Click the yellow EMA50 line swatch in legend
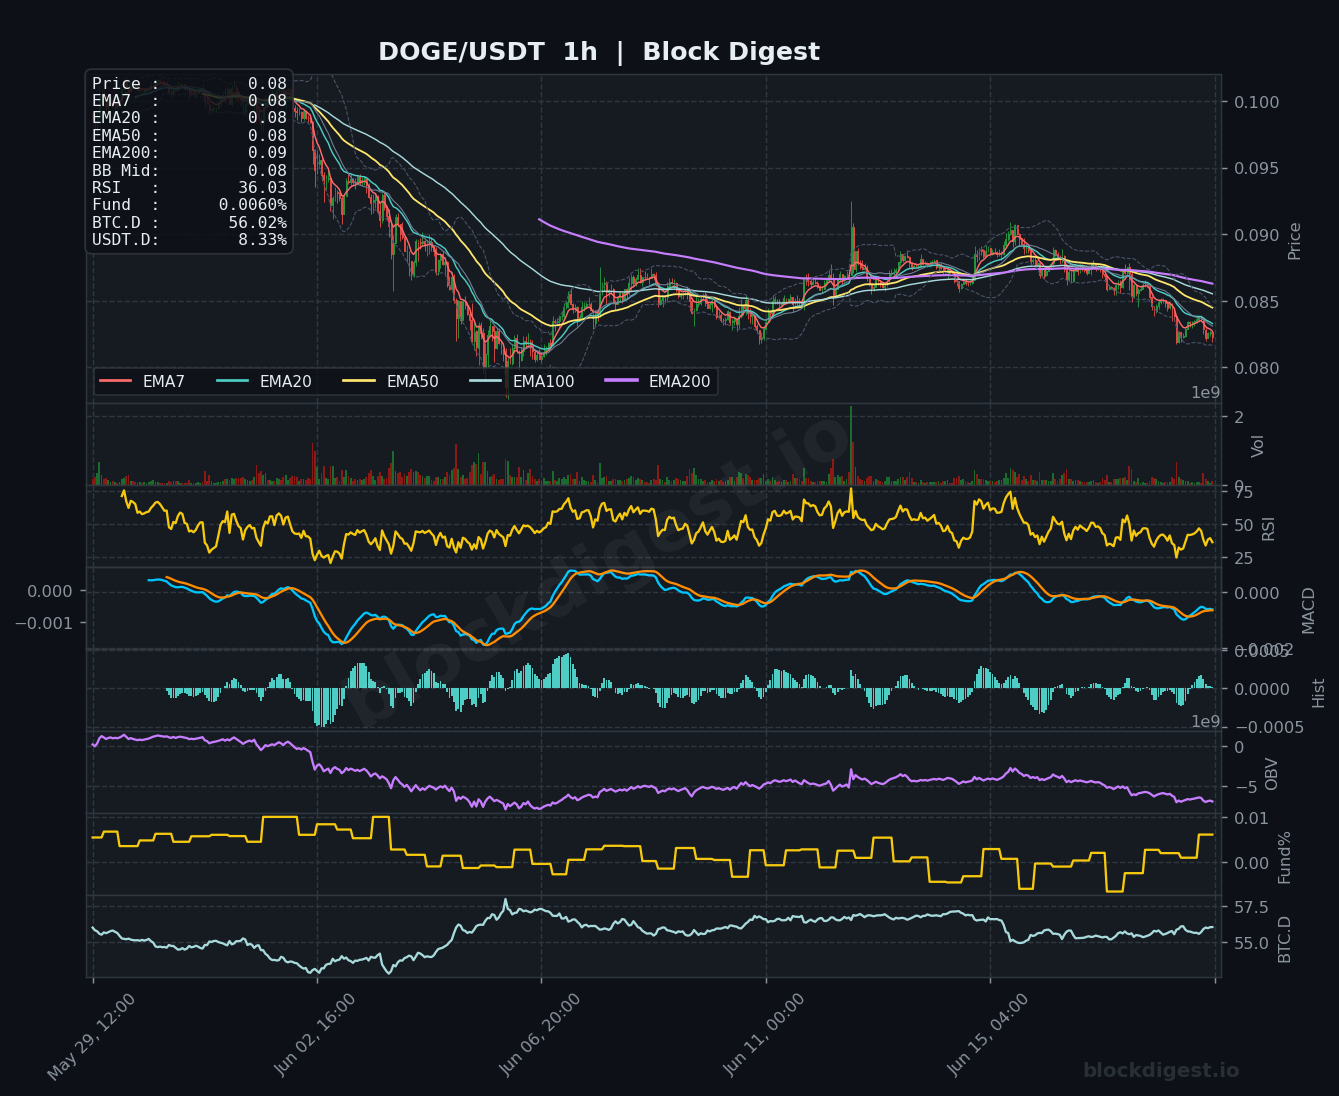1339x1096 pixels. [360, 382]
